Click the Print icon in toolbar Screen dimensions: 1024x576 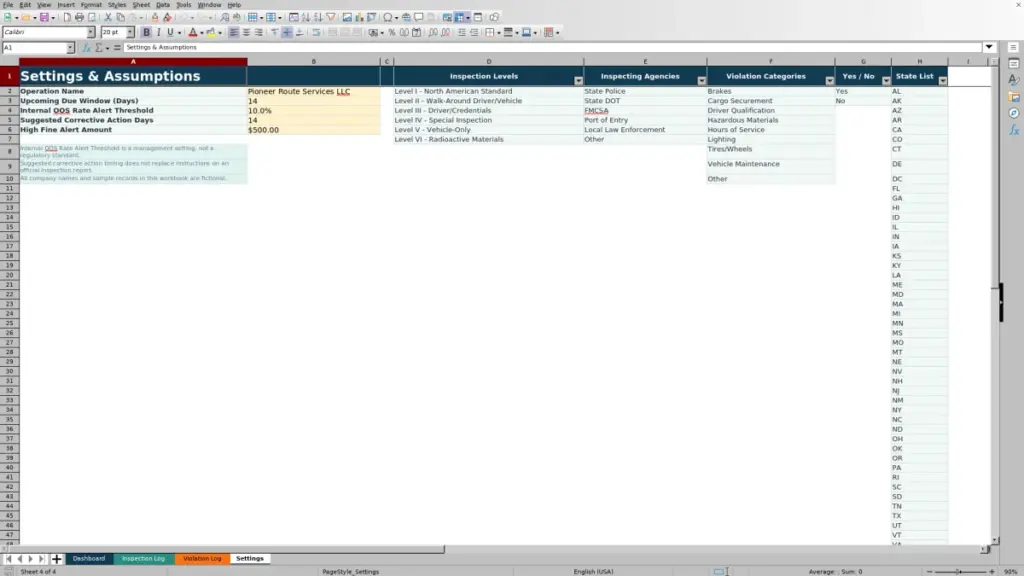(x=79, y=18)
